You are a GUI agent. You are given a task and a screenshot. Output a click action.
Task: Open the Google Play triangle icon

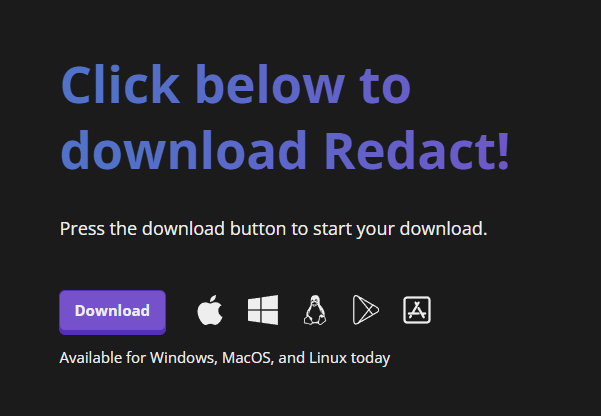[x=366, y=310]
